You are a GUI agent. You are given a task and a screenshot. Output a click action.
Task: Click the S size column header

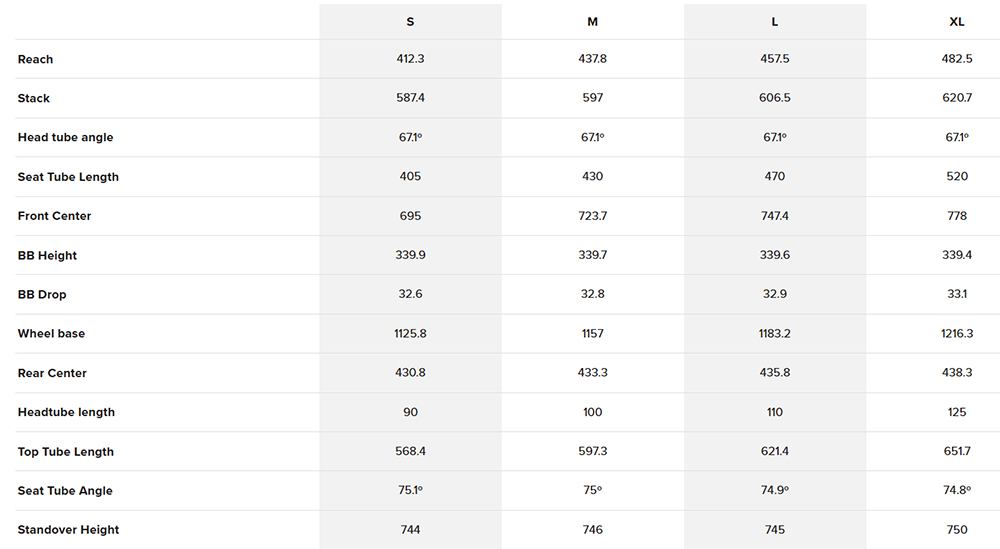coord(410,22)
